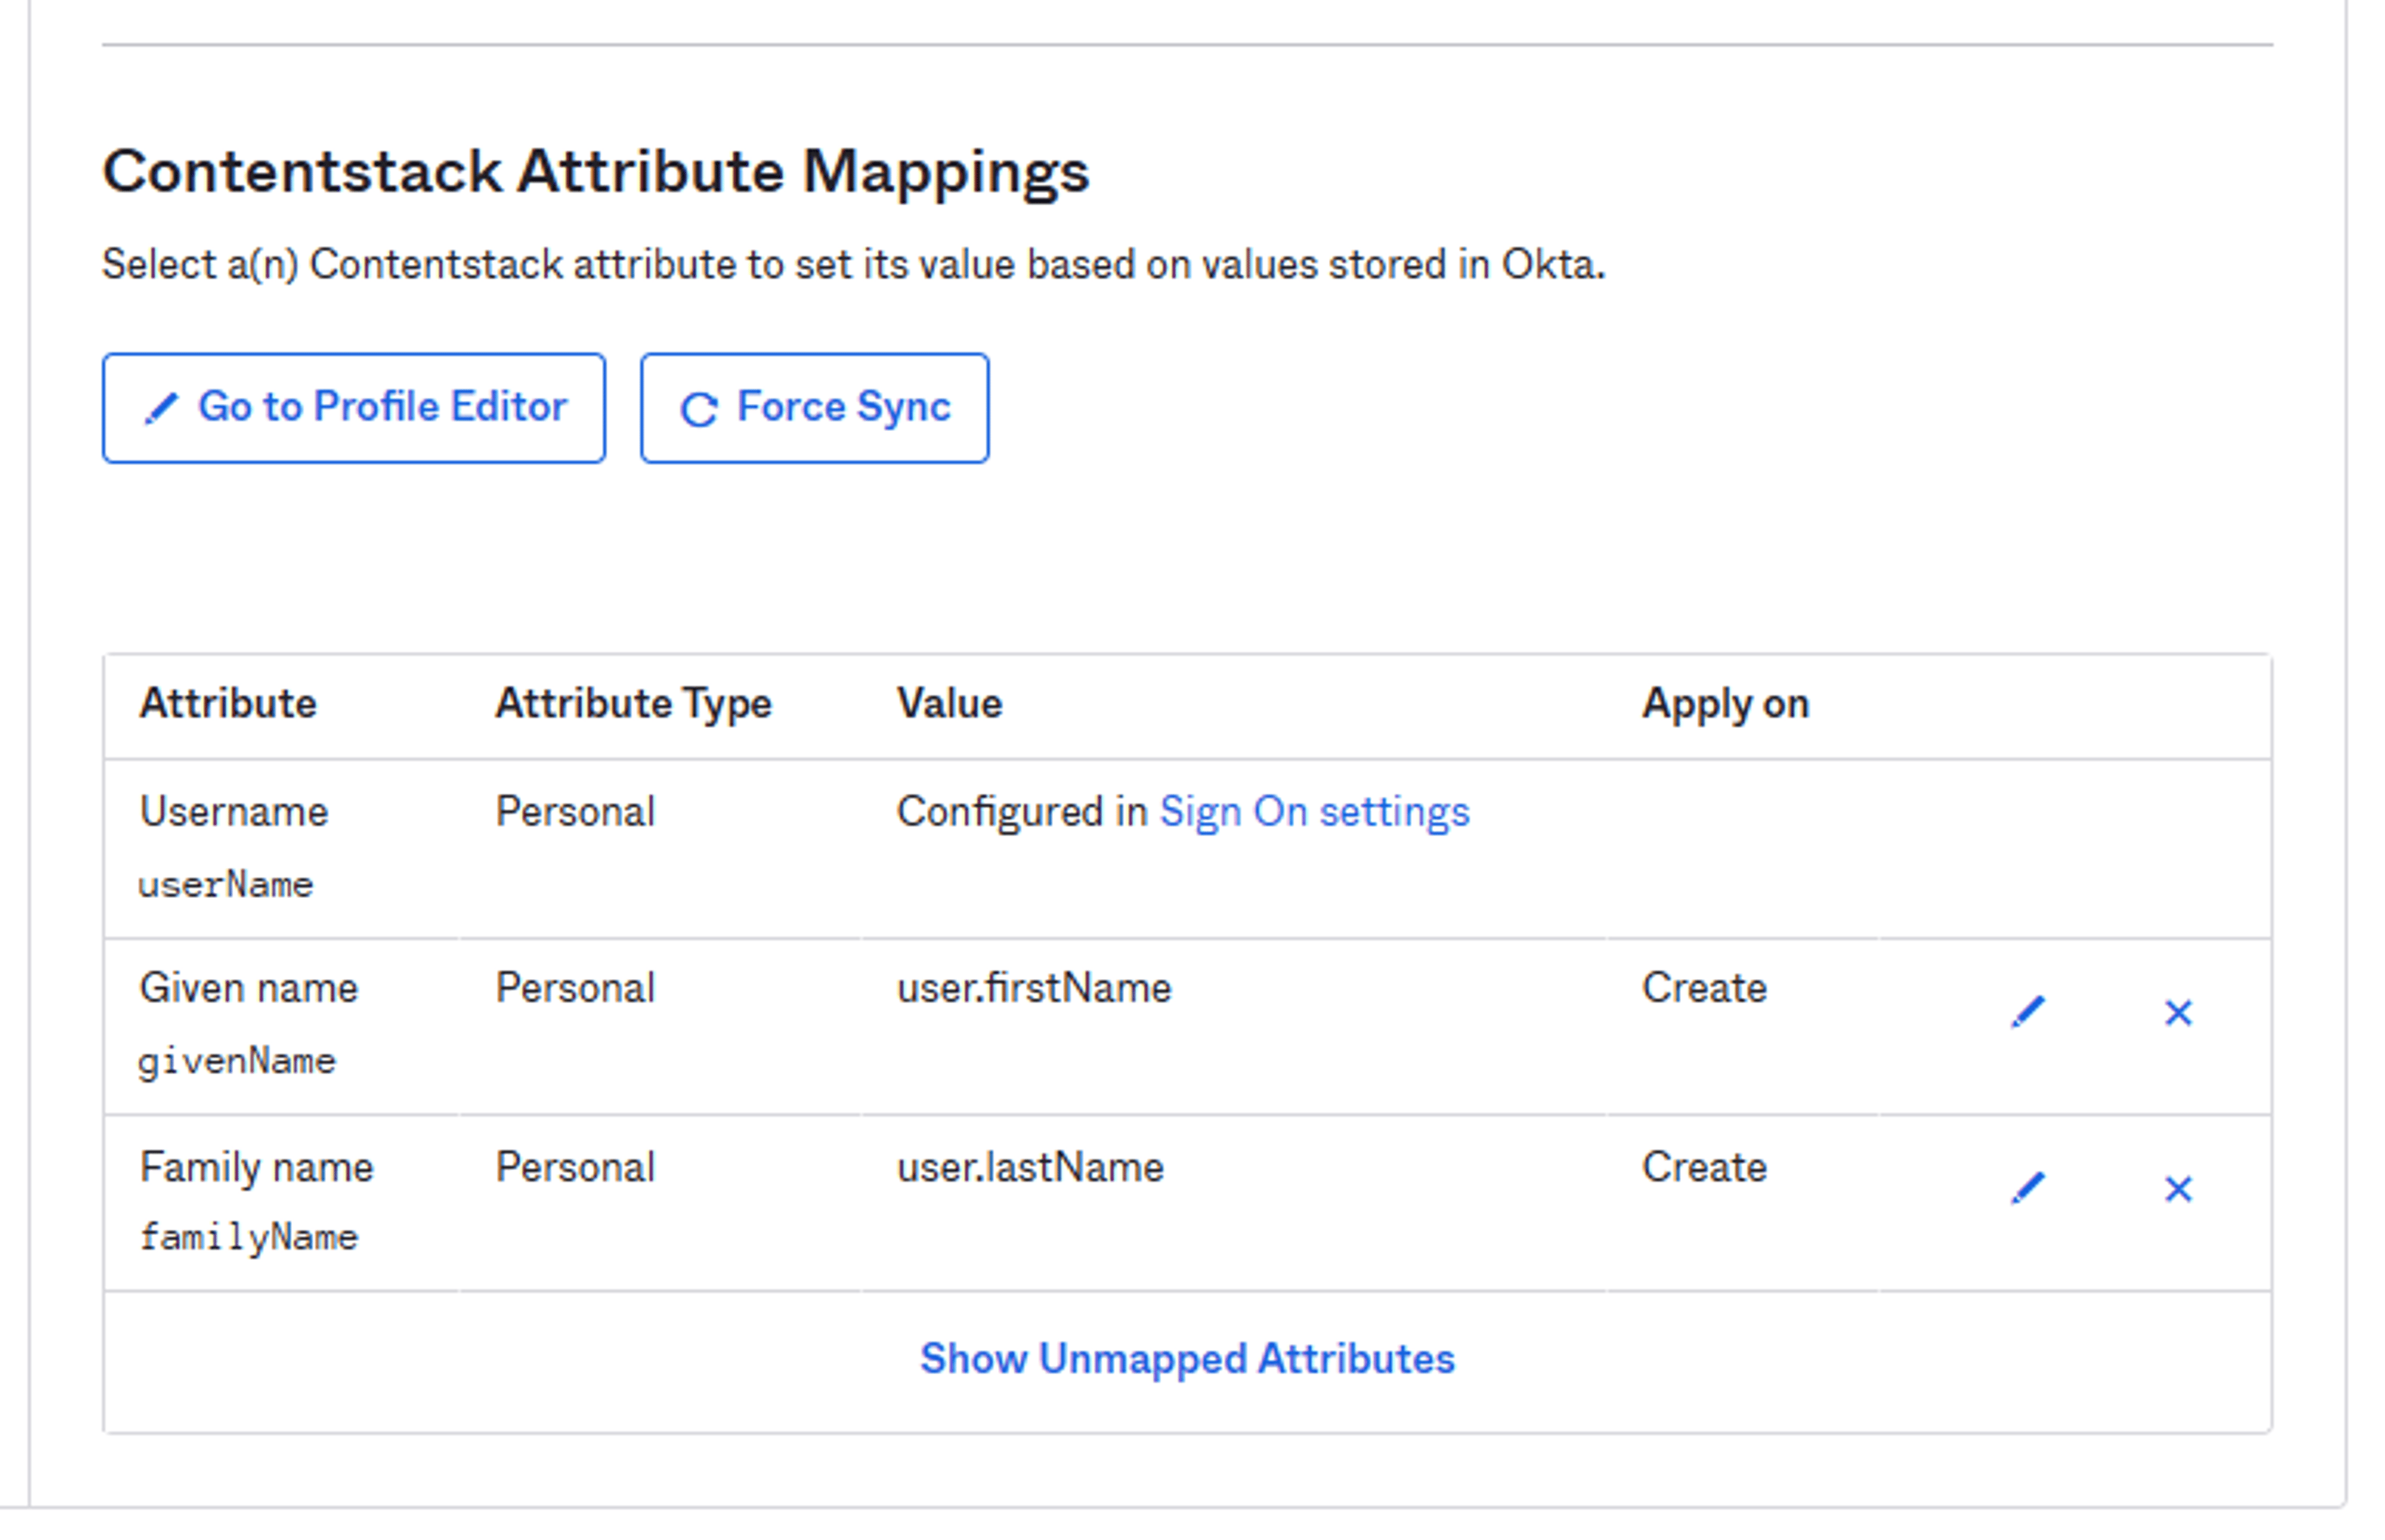Click Create in the Family name row
The image size is (2385, 1540).
pos(1705,1167)
